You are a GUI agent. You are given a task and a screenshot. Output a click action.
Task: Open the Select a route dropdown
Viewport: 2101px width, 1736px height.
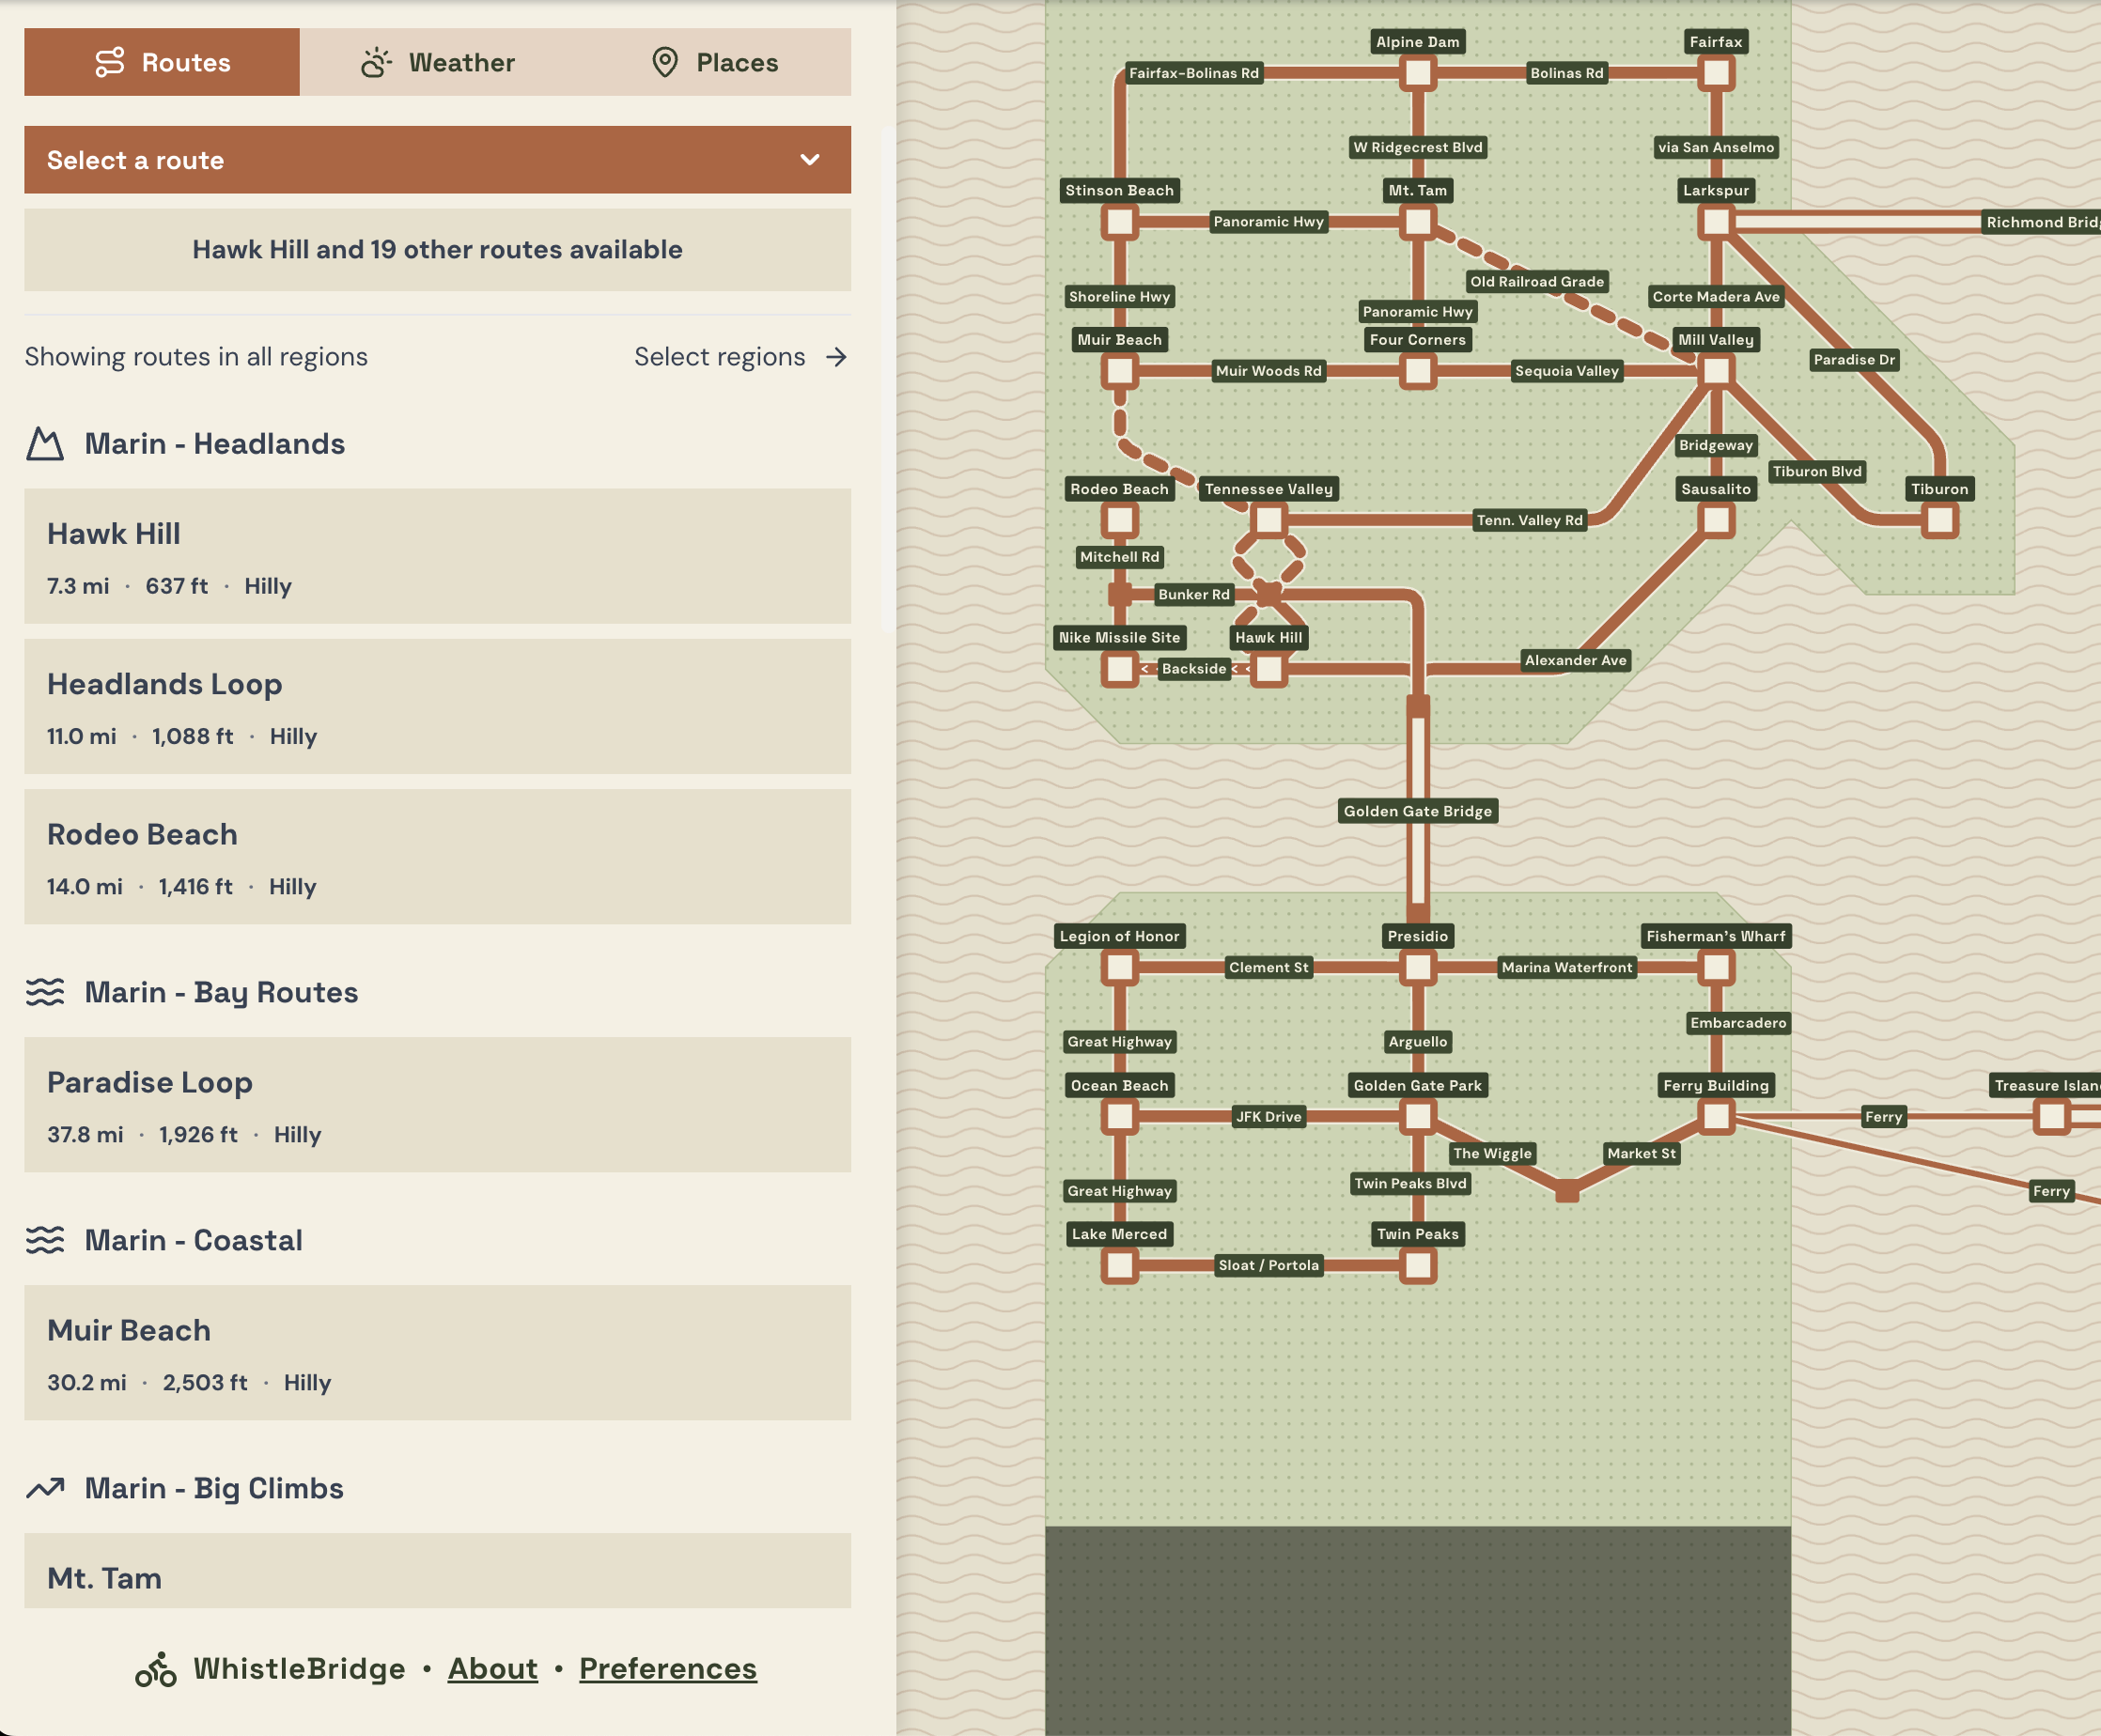[437, 160]
